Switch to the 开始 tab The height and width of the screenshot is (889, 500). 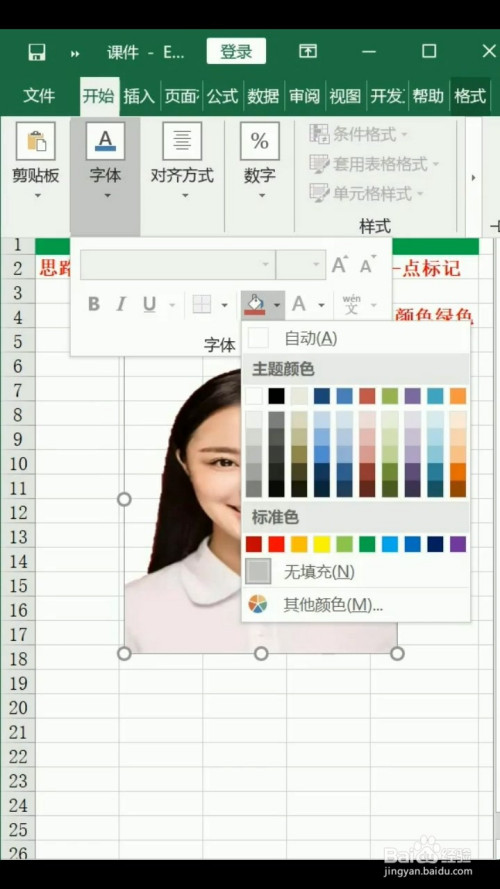99,96
